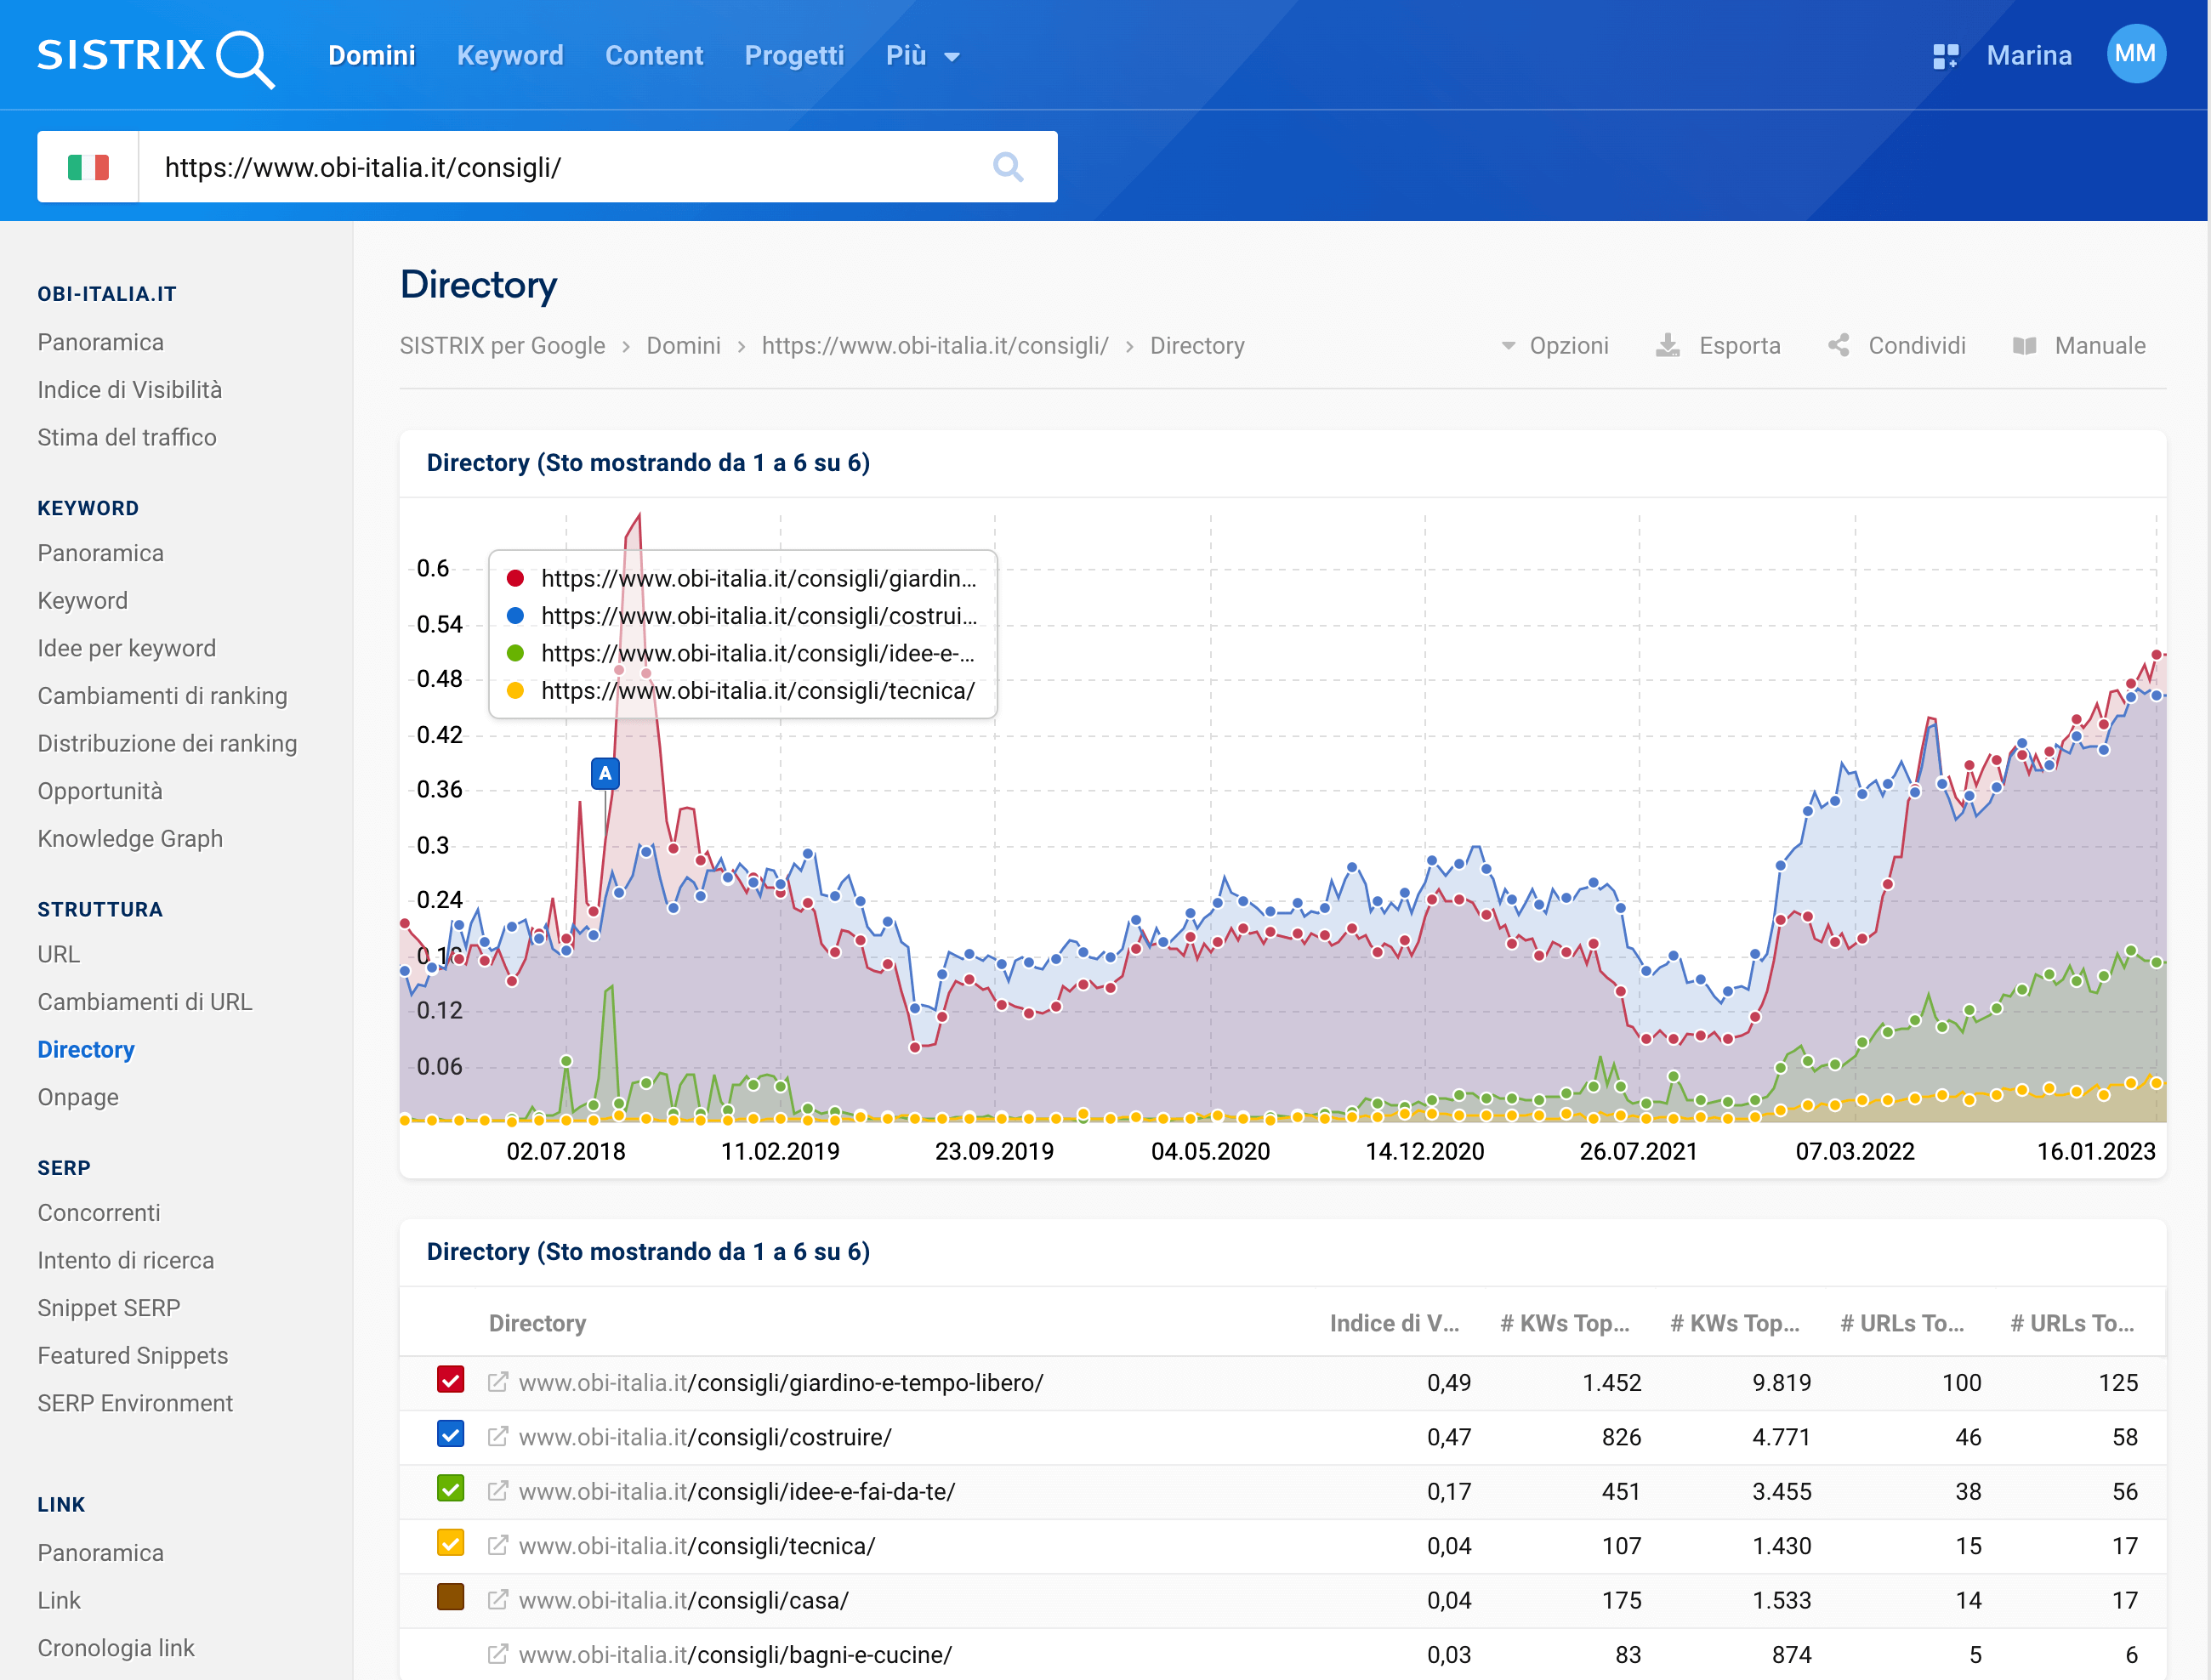Viewport: 2211px width, 1680px height.
Task: Uncheck the giardino-e-tempo-libero red checkbox
Action: (451, 1380)
